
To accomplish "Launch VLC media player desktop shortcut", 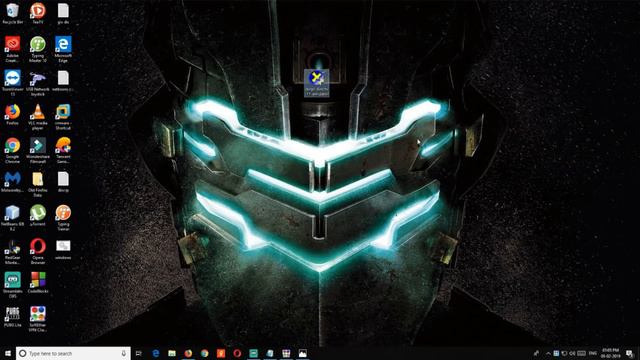I will pos(38,117).
